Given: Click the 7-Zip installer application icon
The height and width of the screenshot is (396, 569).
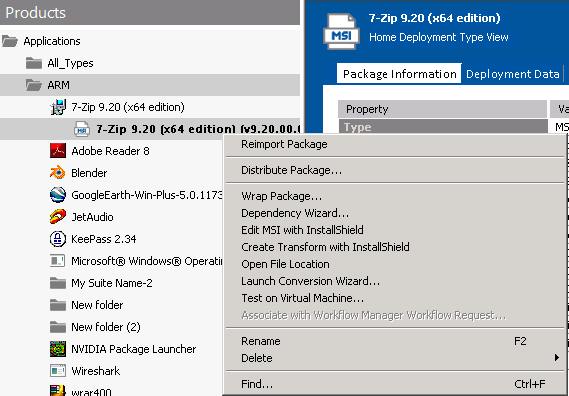Looking at the screenshot, I should [x=58, y=107].
